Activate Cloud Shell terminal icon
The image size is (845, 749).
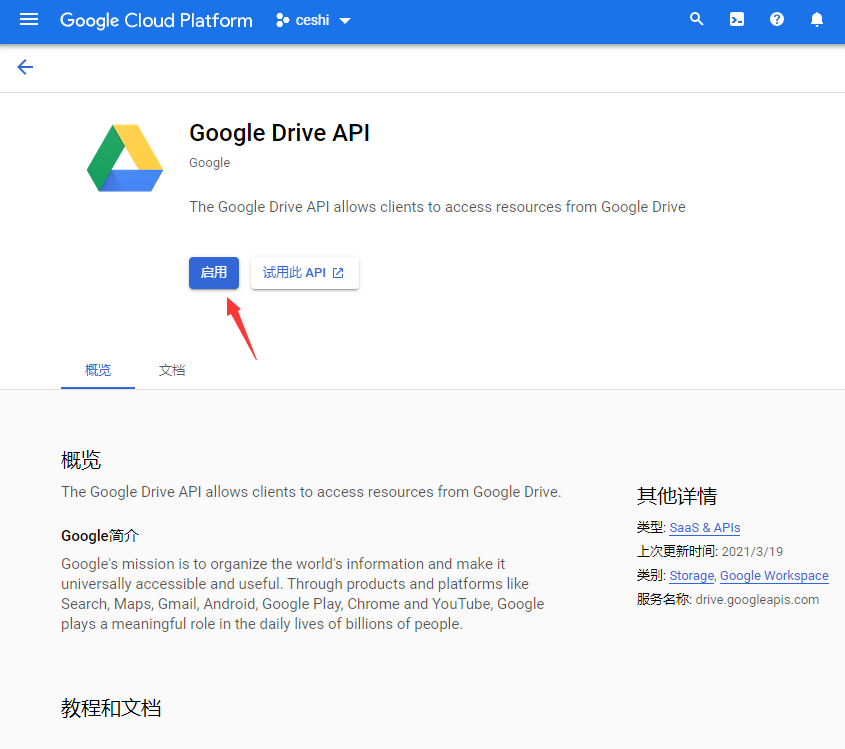pos(737,20)
